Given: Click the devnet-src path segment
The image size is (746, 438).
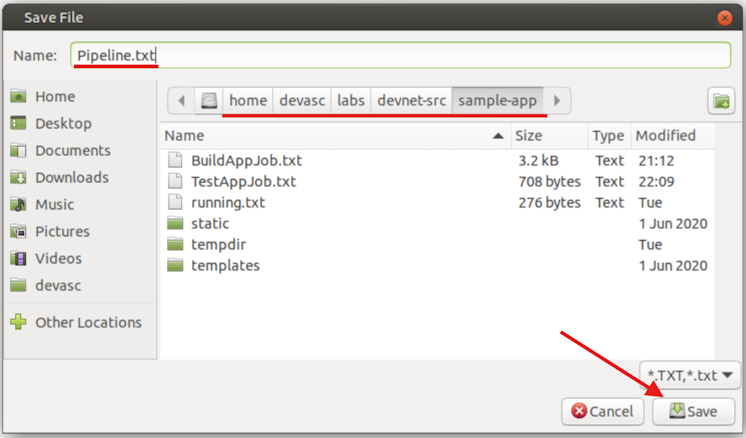Looking at the screenshot, I should [412, 100].
